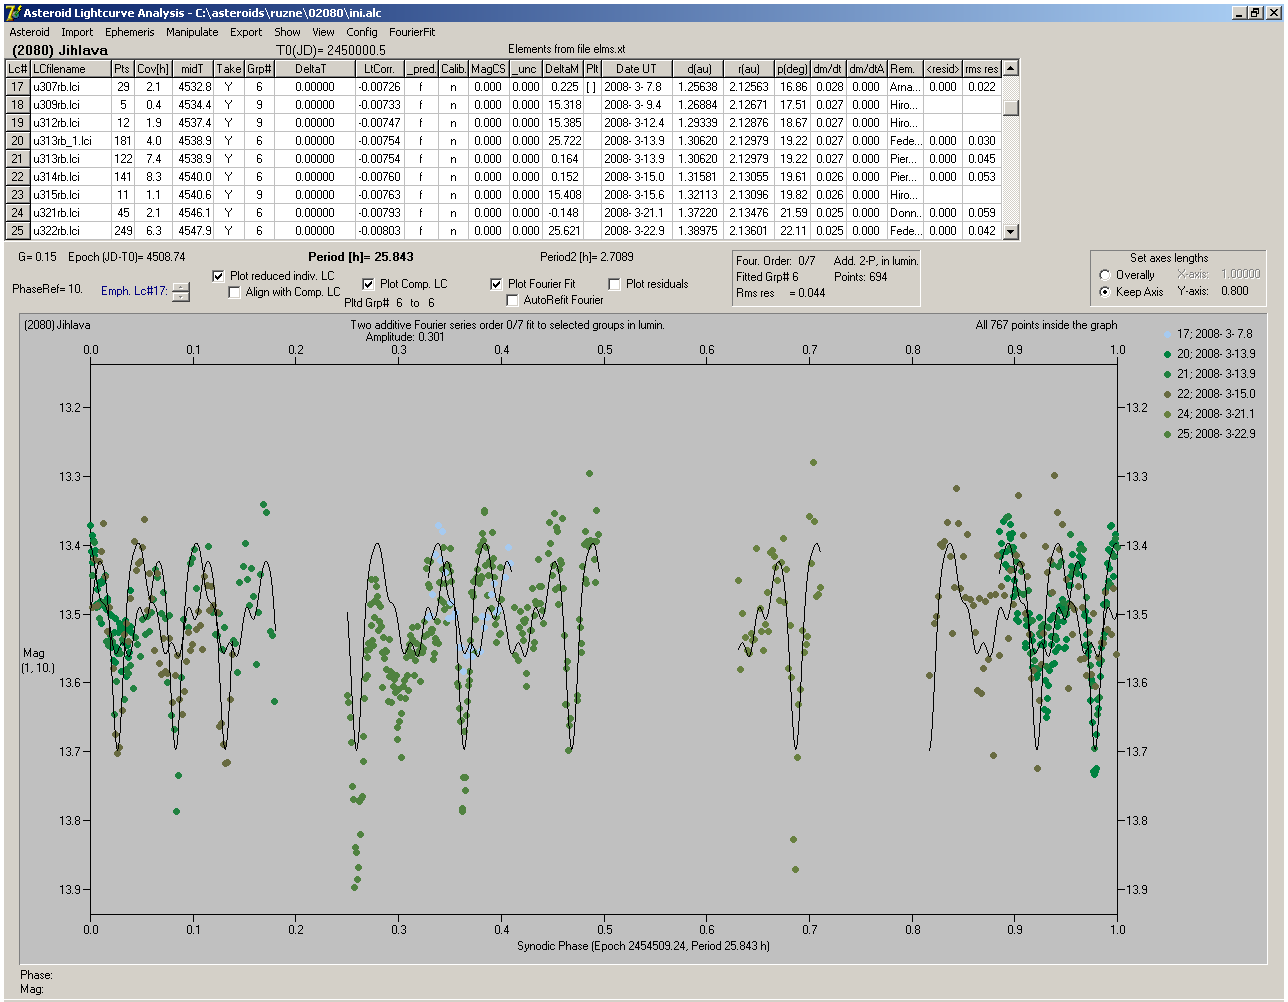Viewport: 1288px width, 1002px height.
Task: Click filename cell u307rb.lci
Action: tap(70, 87)
